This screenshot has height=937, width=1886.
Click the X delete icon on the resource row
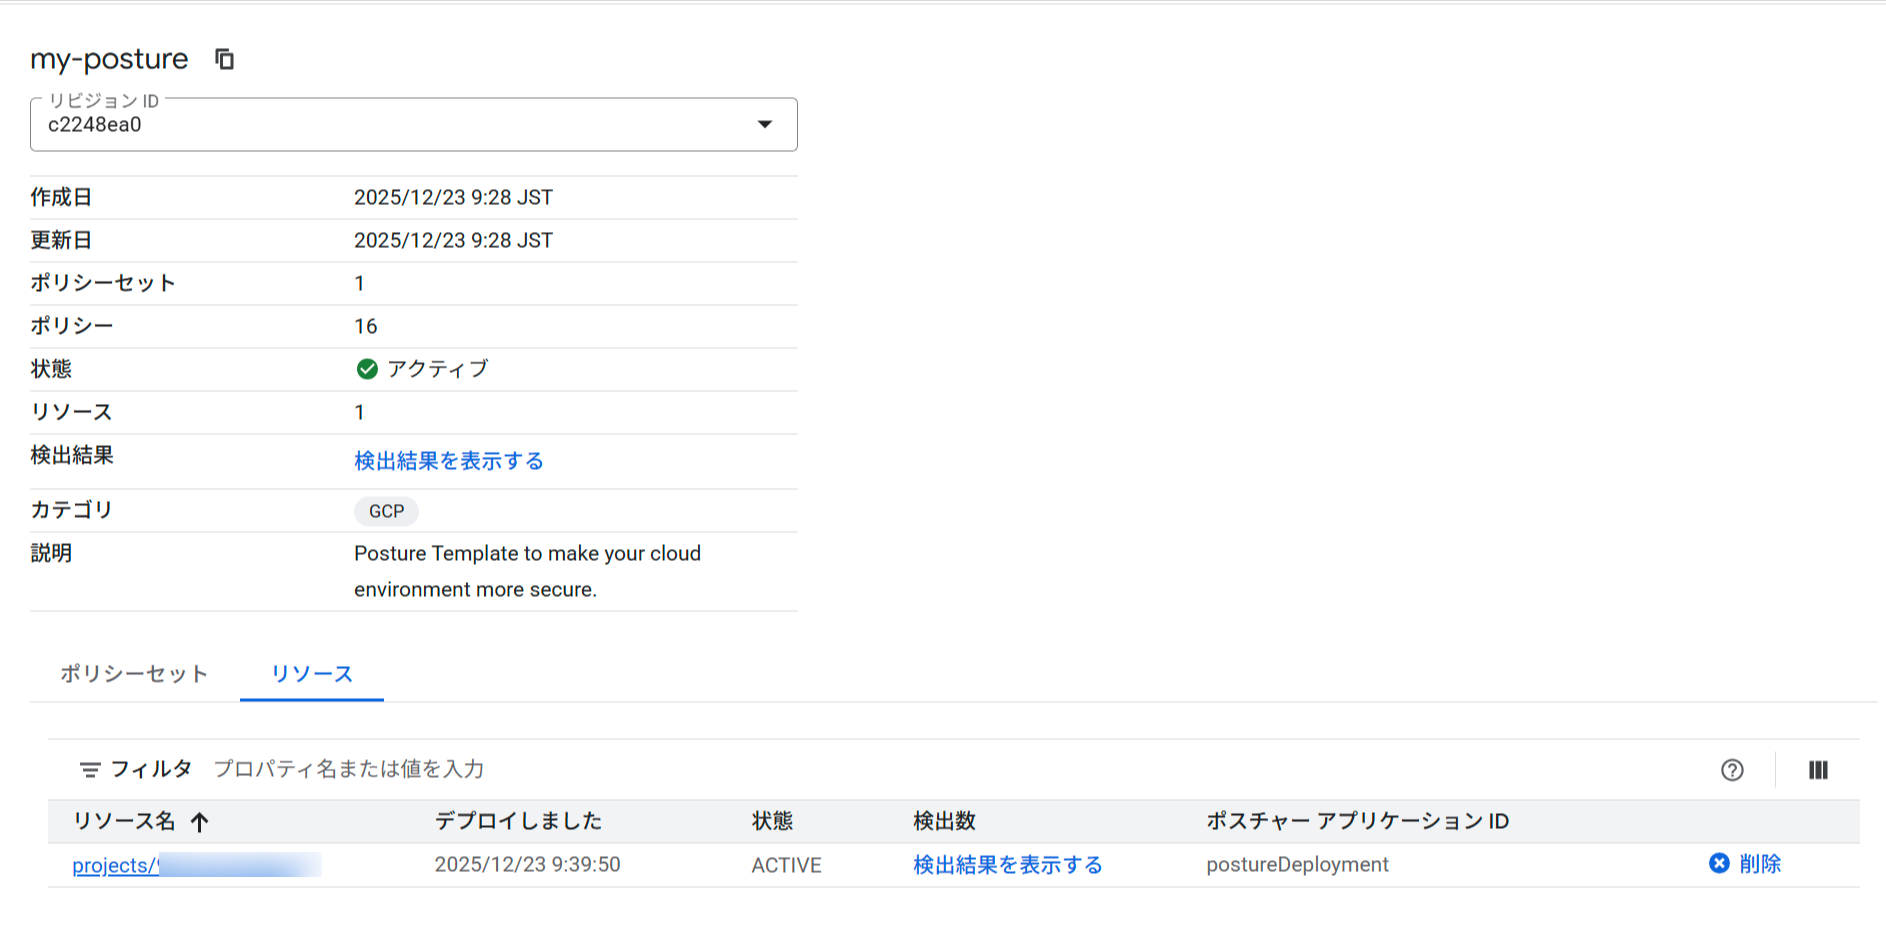(1717, 863)
